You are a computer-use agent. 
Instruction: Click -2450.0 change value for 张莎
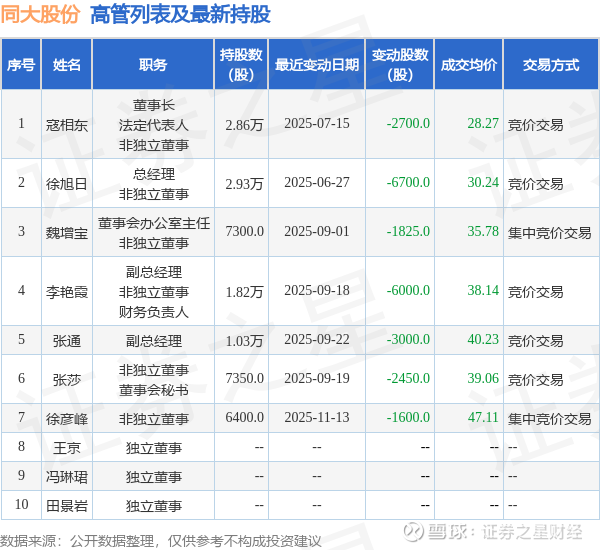(408, 379)
